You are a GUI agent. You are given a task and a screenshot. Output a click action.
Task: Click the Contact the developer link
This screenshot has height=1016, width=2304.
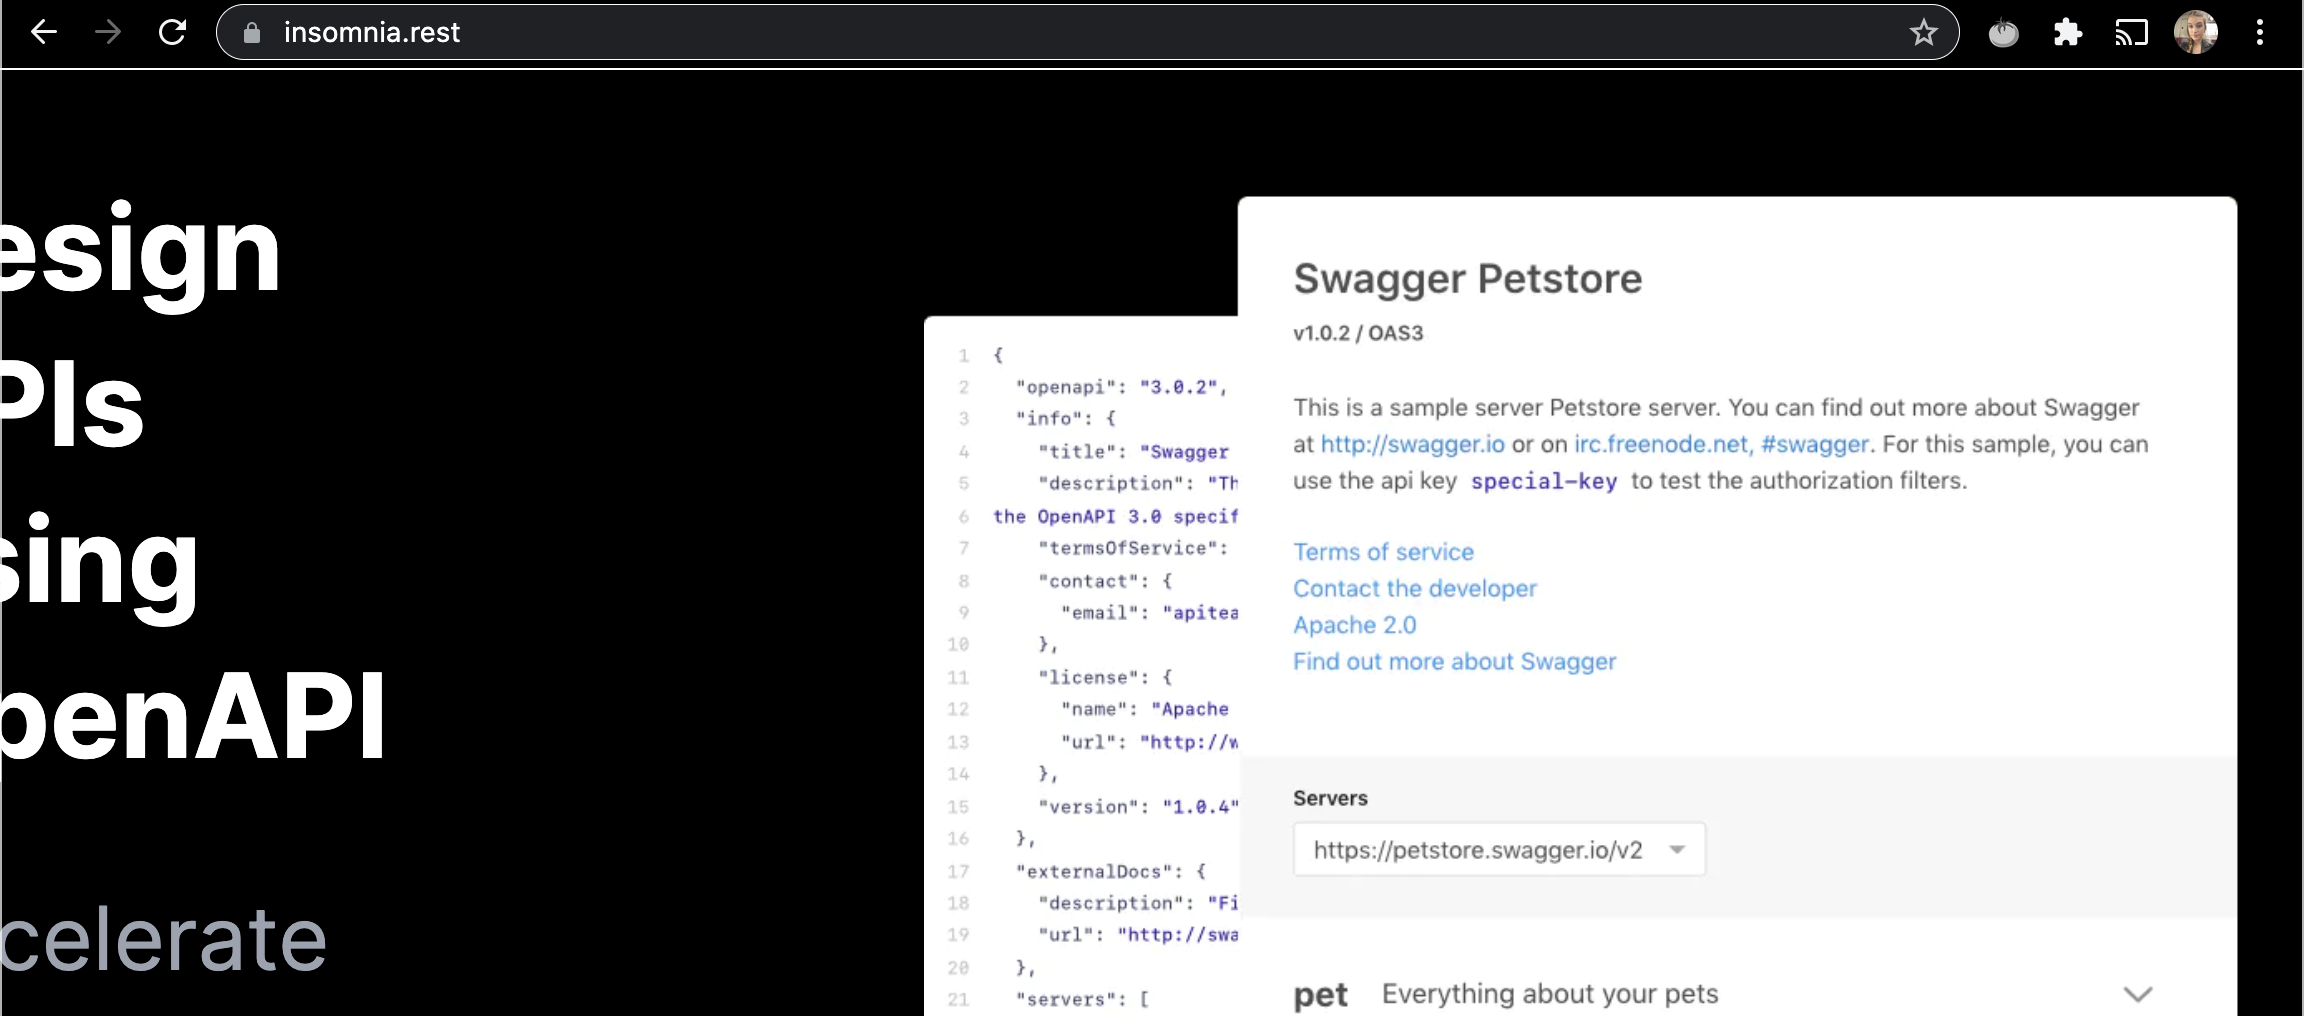tap(1414, 588)
